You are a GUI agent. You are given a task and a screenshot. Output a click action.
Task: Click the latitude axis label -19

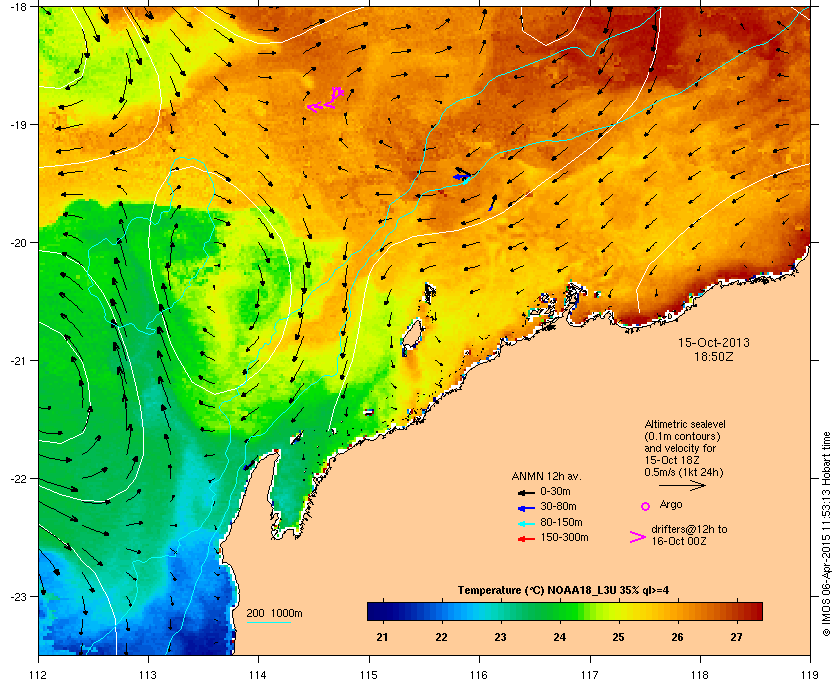pyautogui.click(x=18, y=124)
